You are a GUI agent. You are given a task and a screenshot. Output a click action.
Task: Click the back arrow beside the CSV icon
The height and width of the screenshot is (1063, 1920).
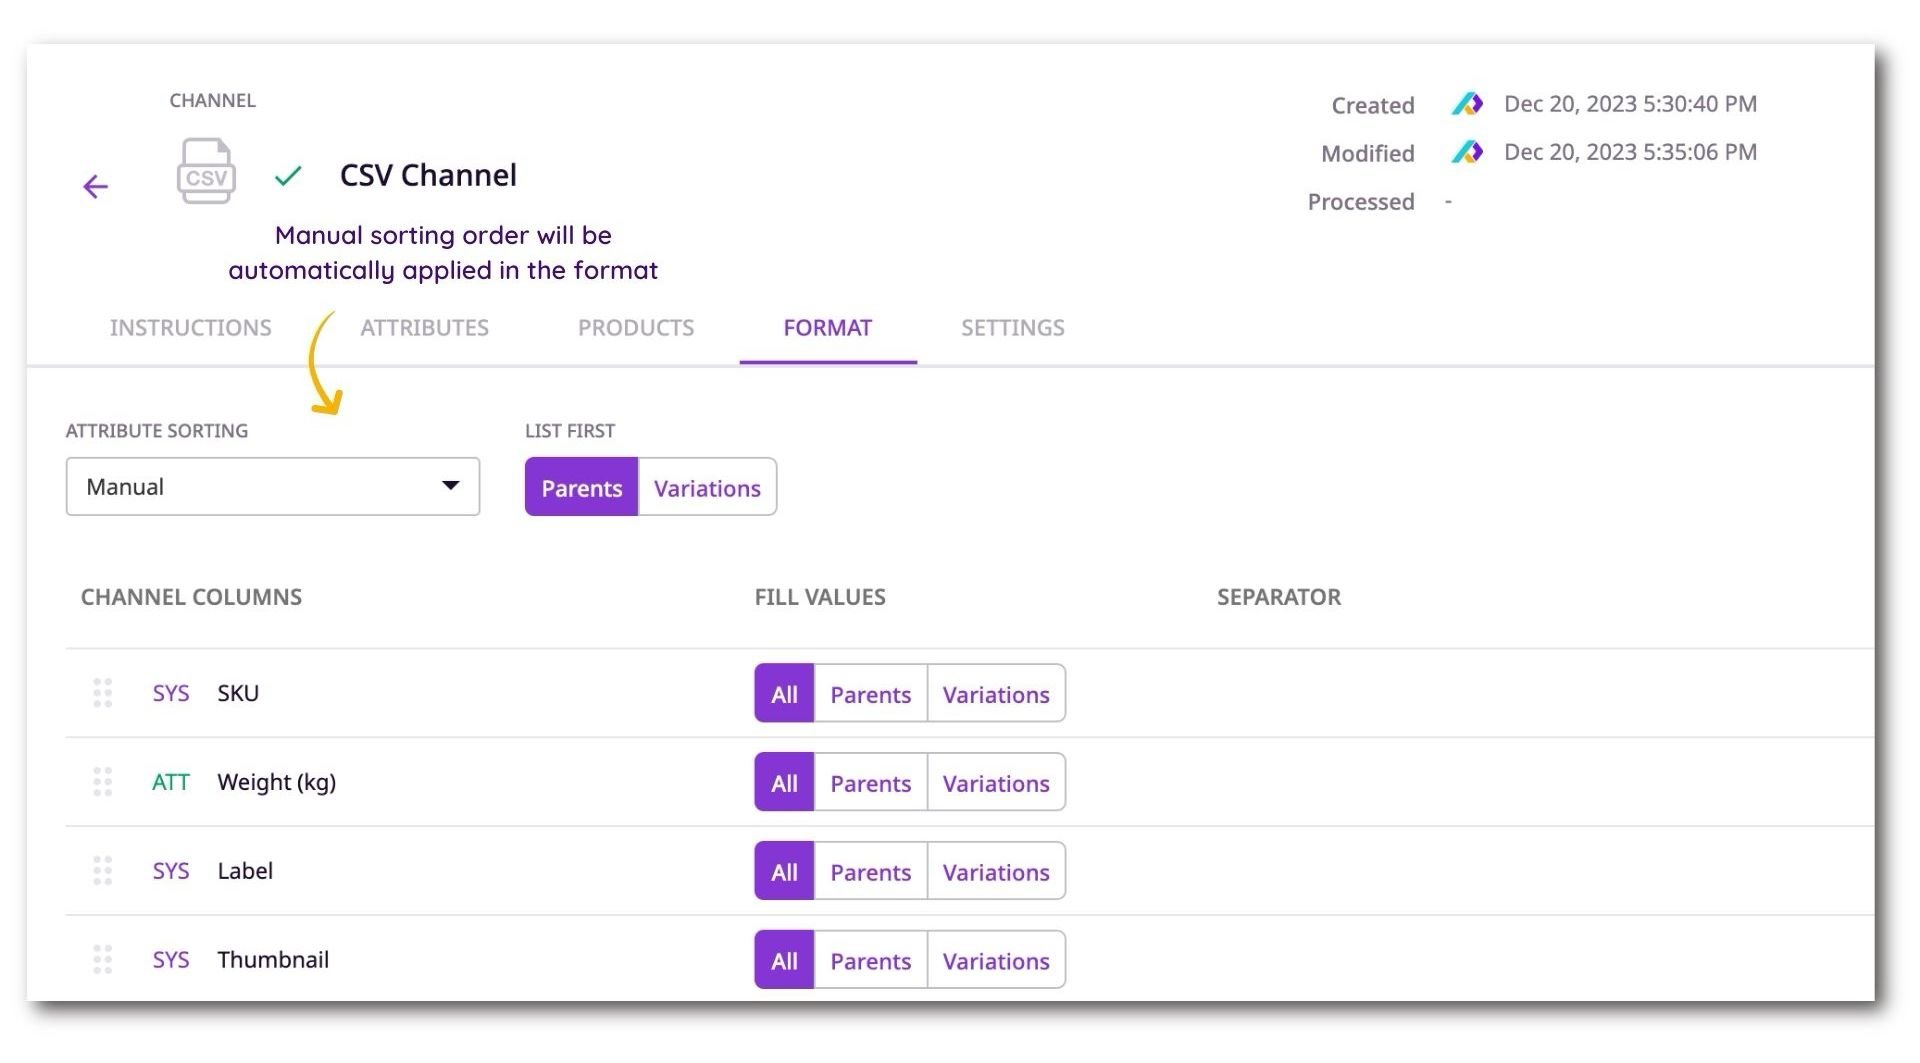pyautogui.click(x=95, y=186)
